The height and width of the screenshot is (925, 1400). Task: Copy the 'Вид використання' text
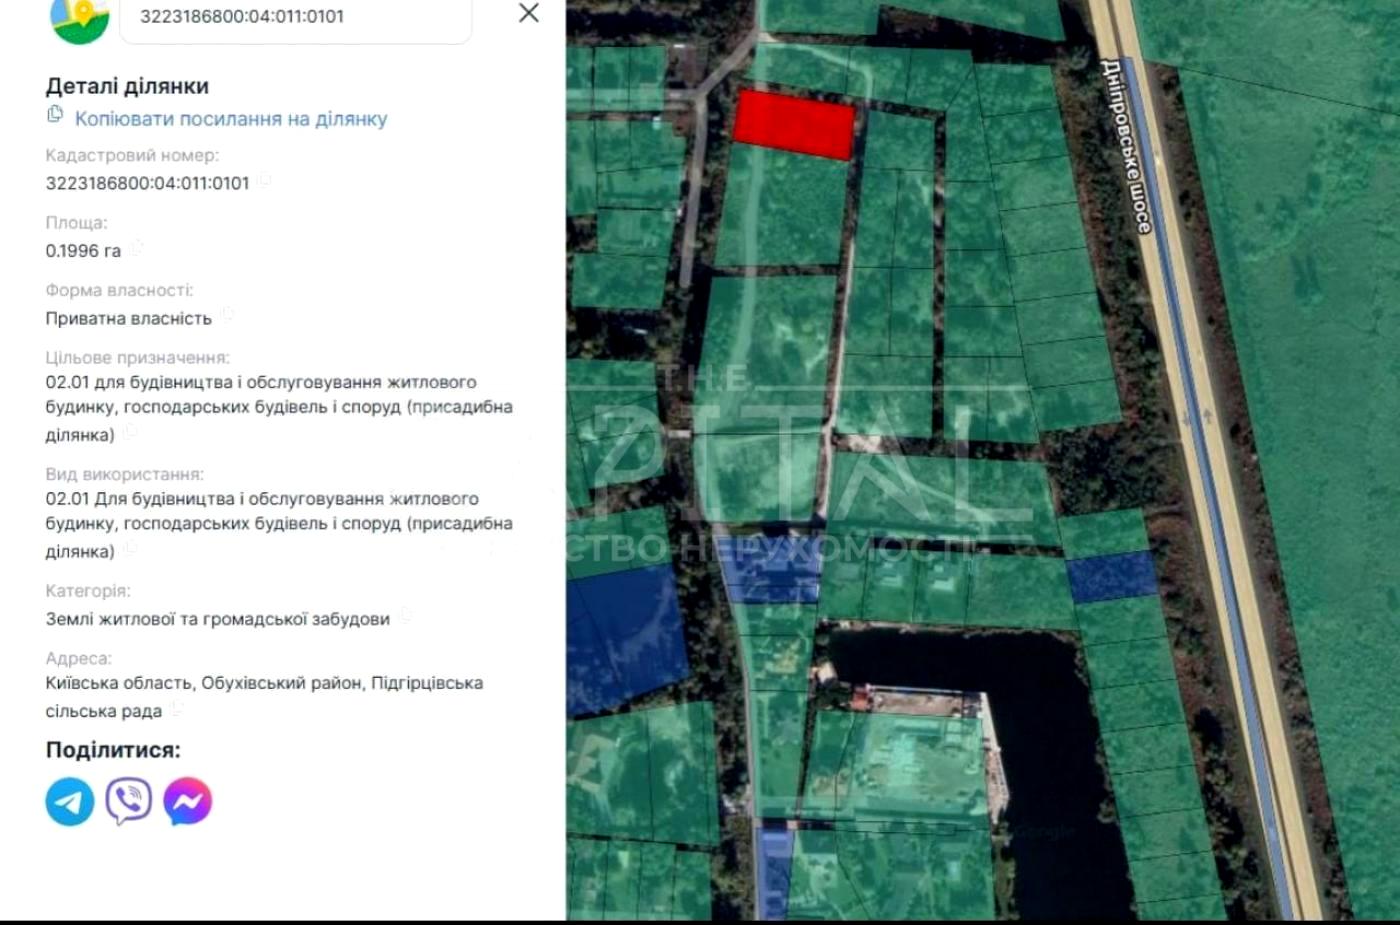point(130,549)
